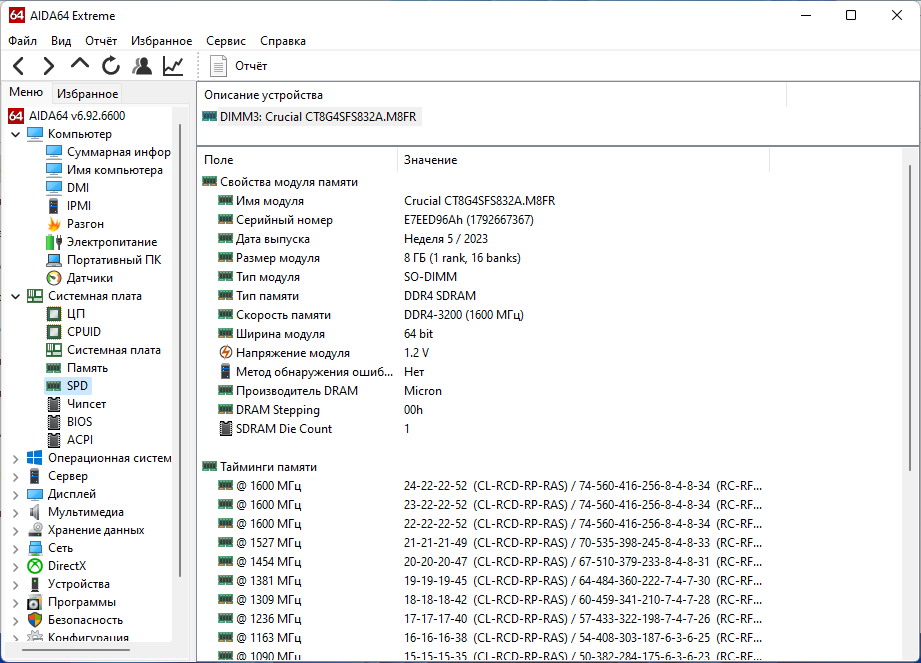Open the Портативный ПК laptop icon
This screenshot has height=663, width=921.
[54, 260]
